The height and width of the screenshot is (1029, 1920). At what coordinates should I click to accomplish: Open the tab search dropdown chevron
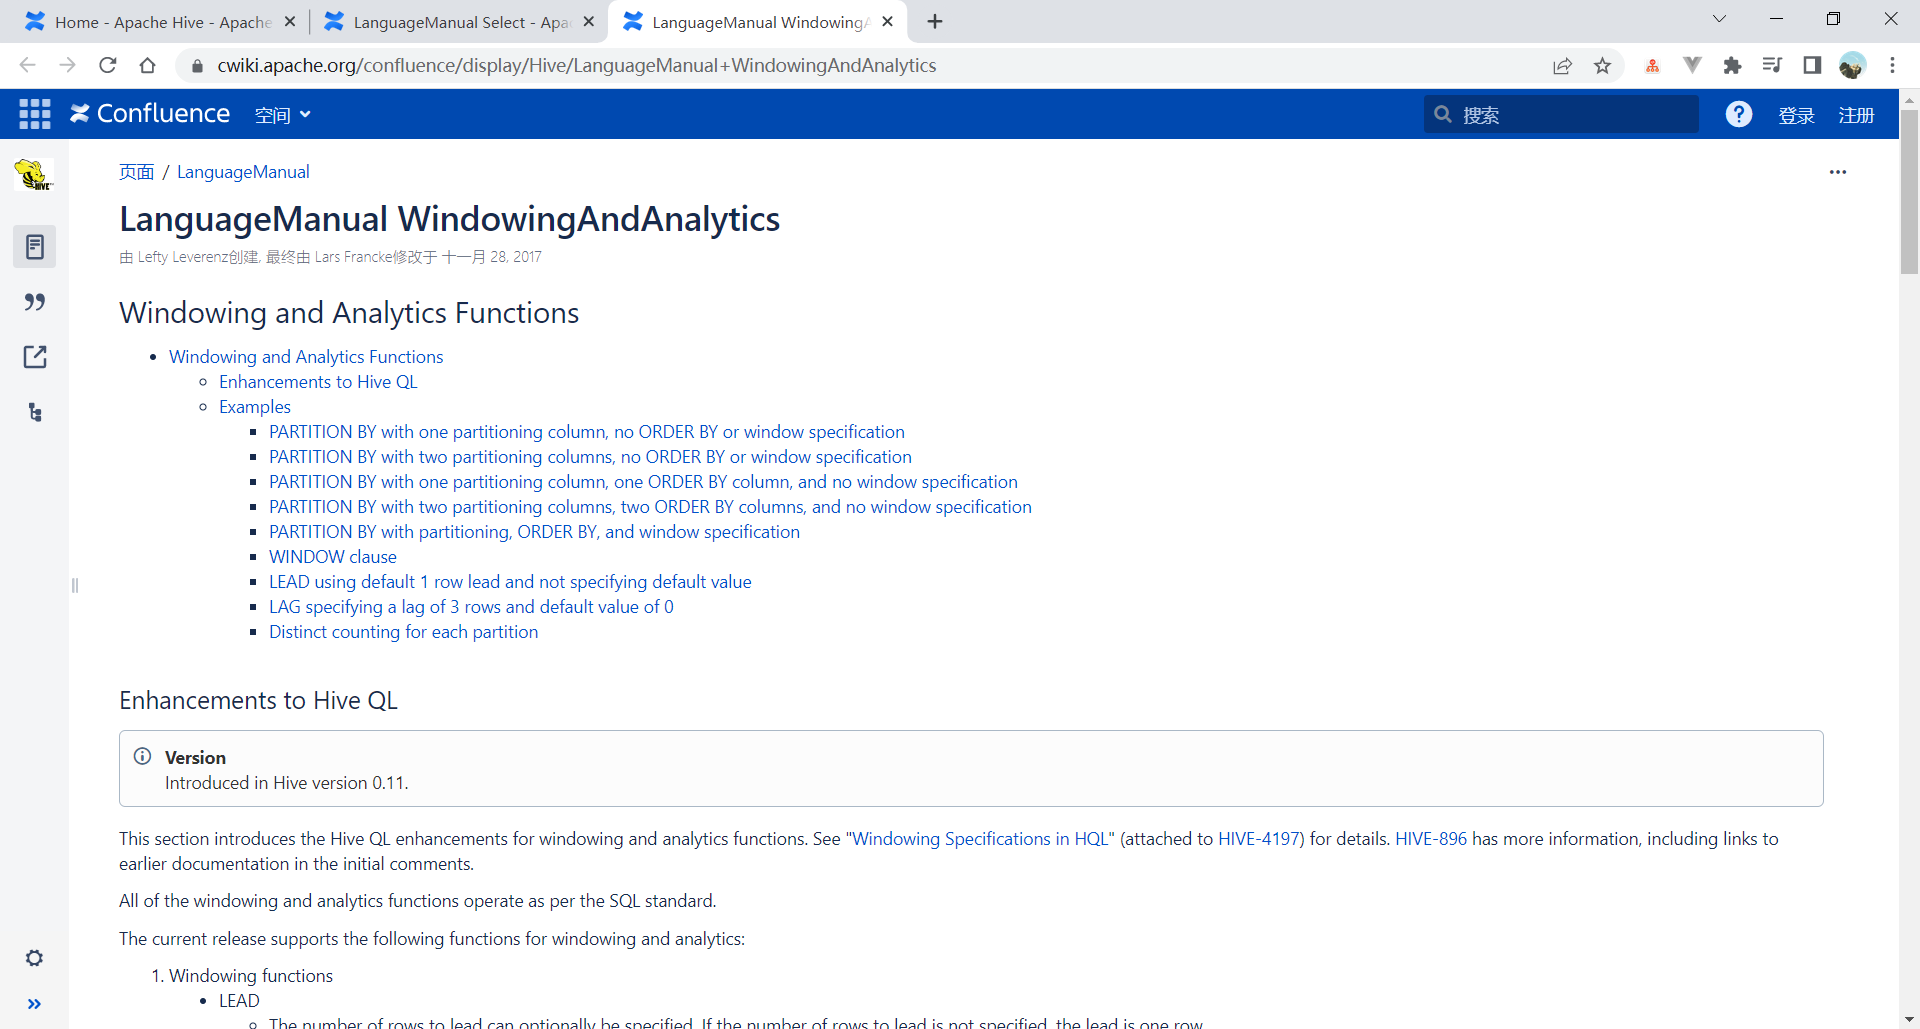coord(1719,19)
